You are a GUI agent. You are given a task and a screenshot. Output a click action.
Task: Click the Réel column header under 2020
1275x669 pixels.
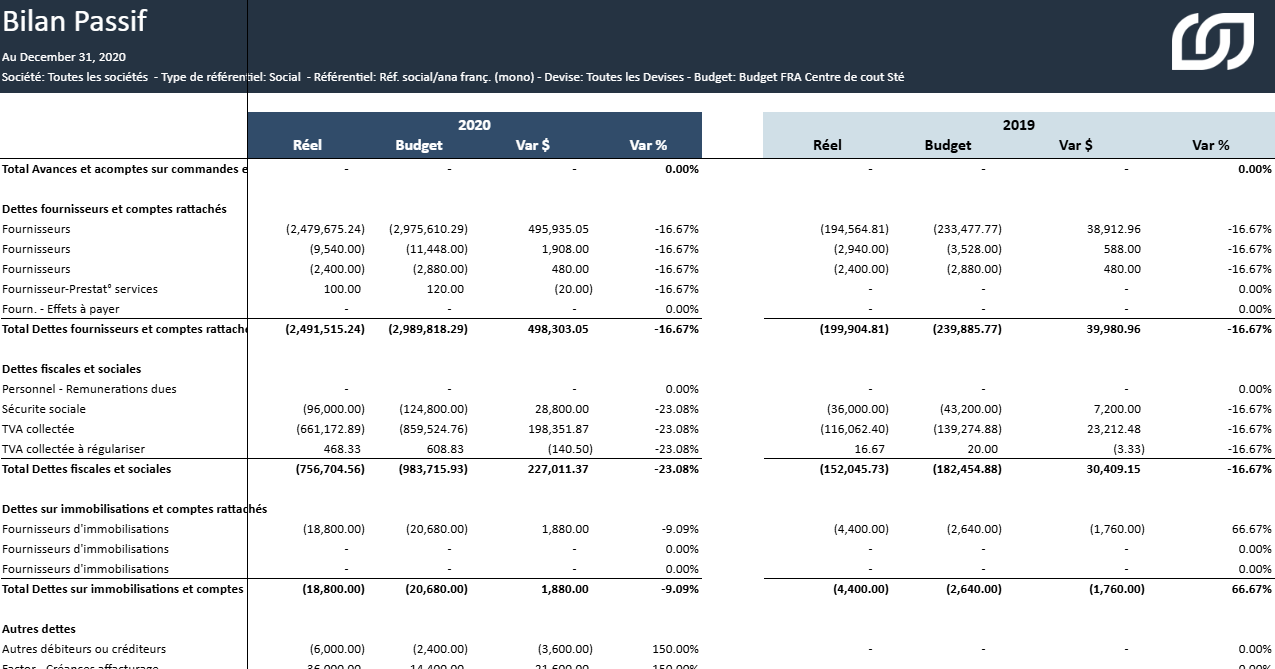pos(308,146)
